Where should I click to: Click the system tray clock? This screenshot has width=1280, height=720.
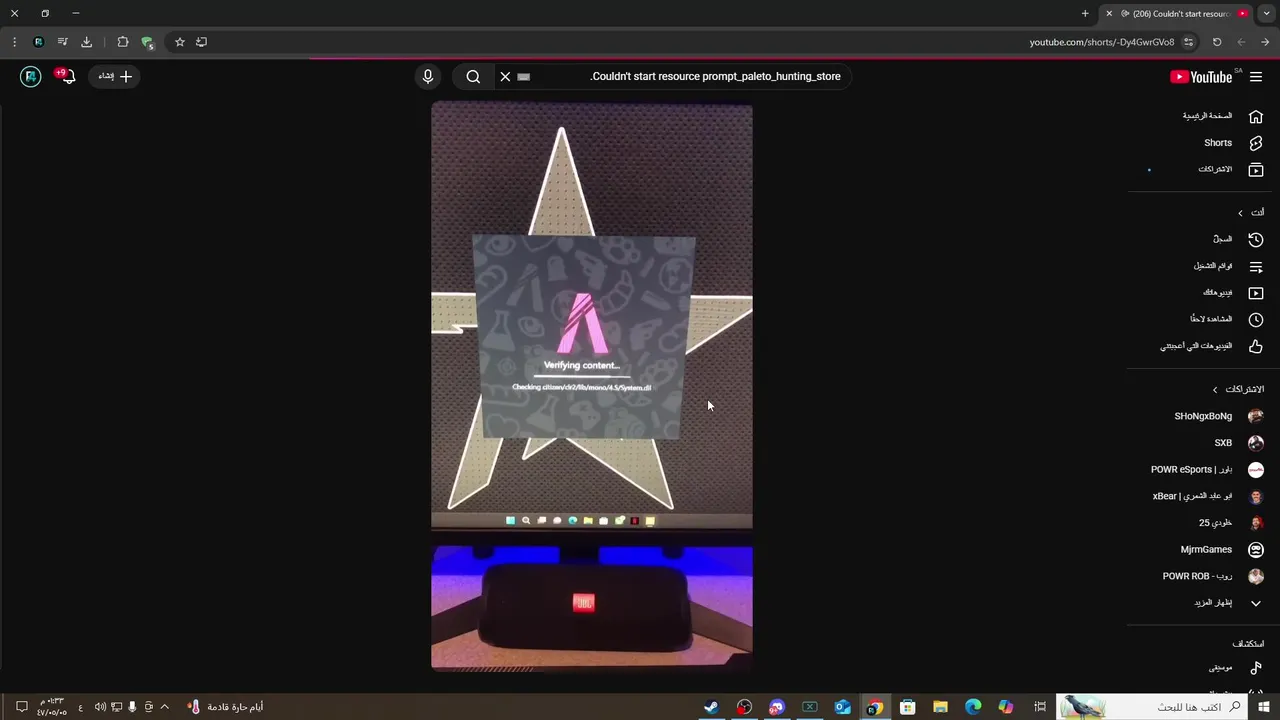coord(51,707)
